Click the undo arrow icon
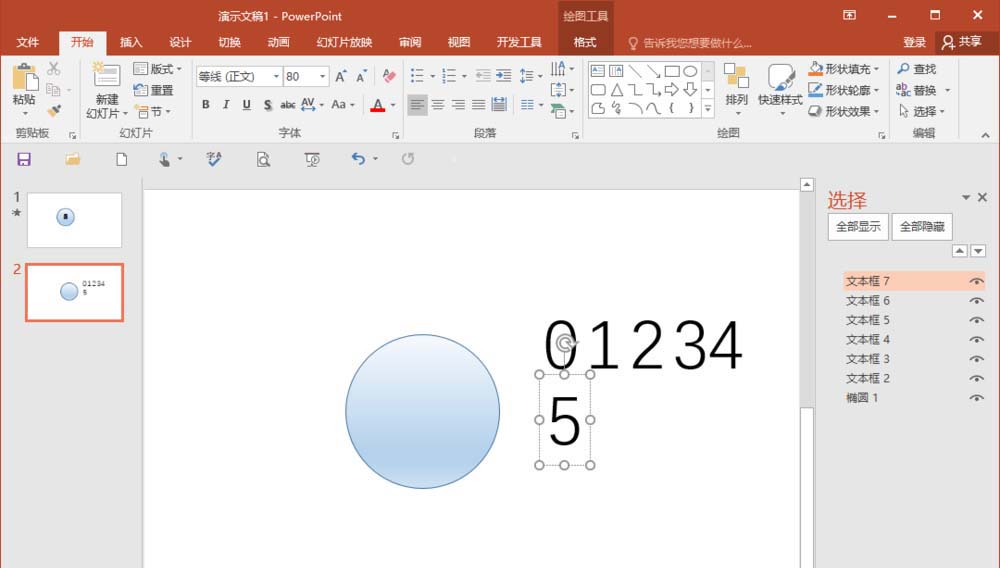 pyautogui.click(x=358, y=159)
